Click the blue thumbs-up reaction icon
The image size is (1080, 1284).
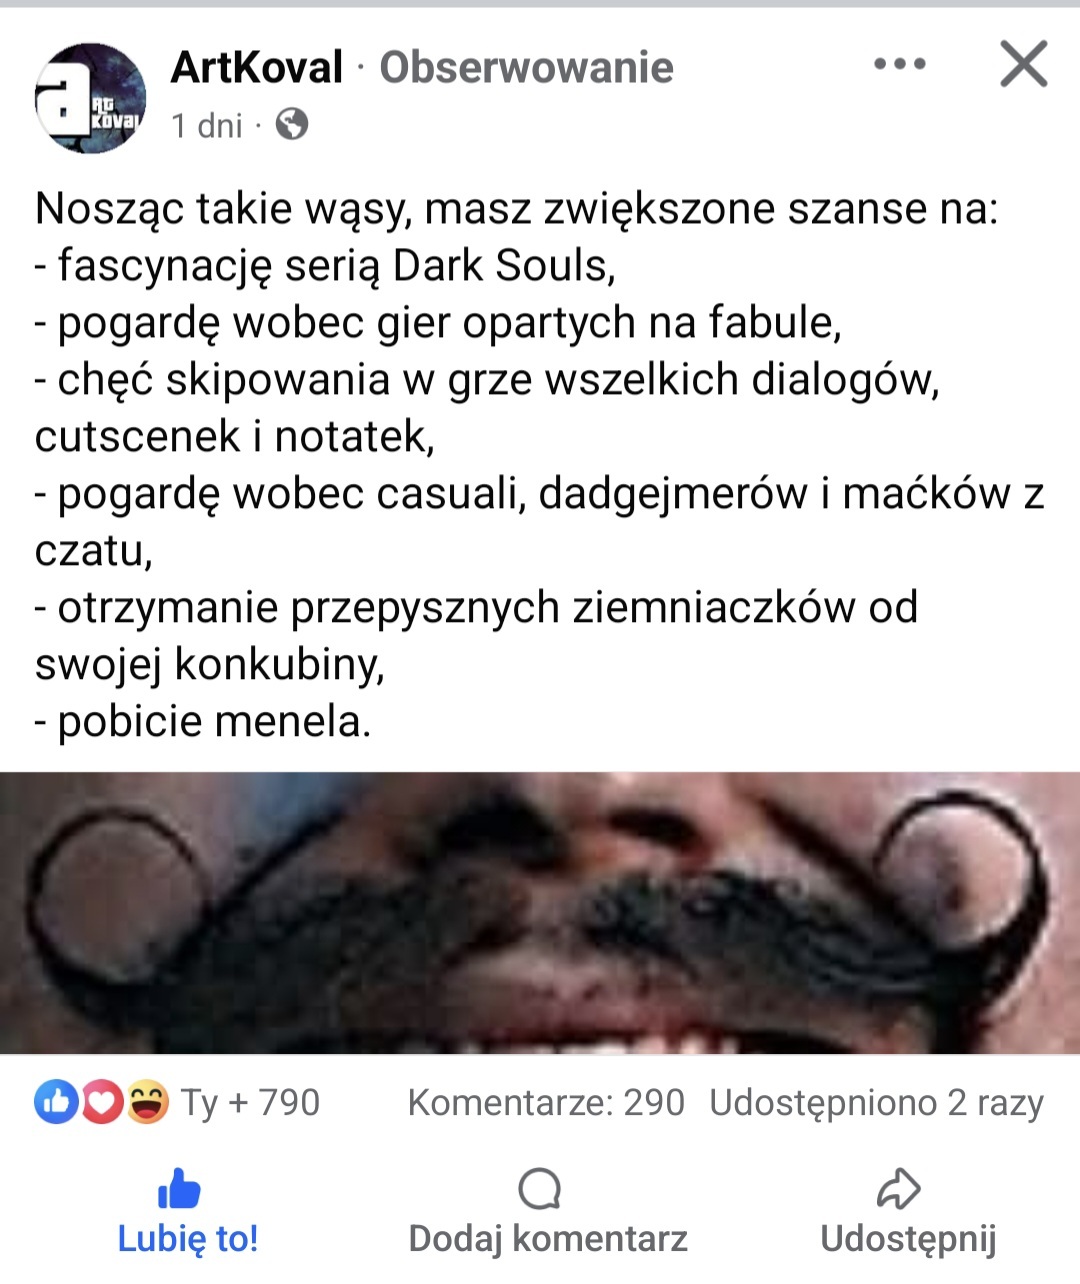[56, 1102]
